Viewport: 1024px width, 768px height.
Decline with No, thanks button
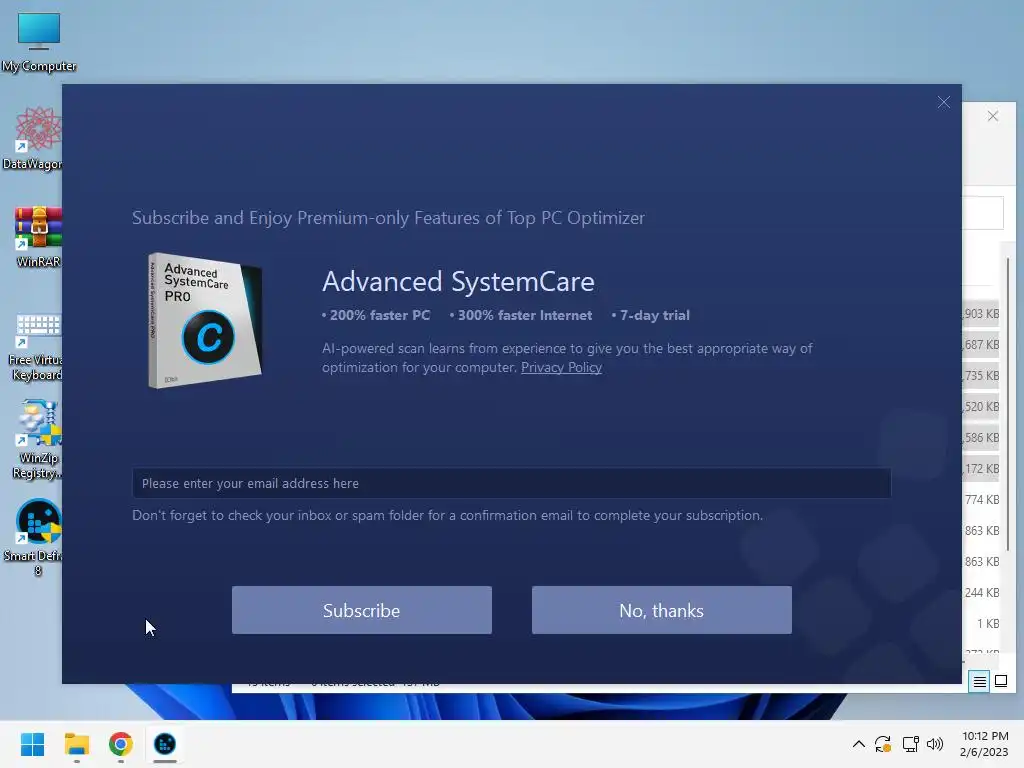pyautogui.click(x=662, y=610)
